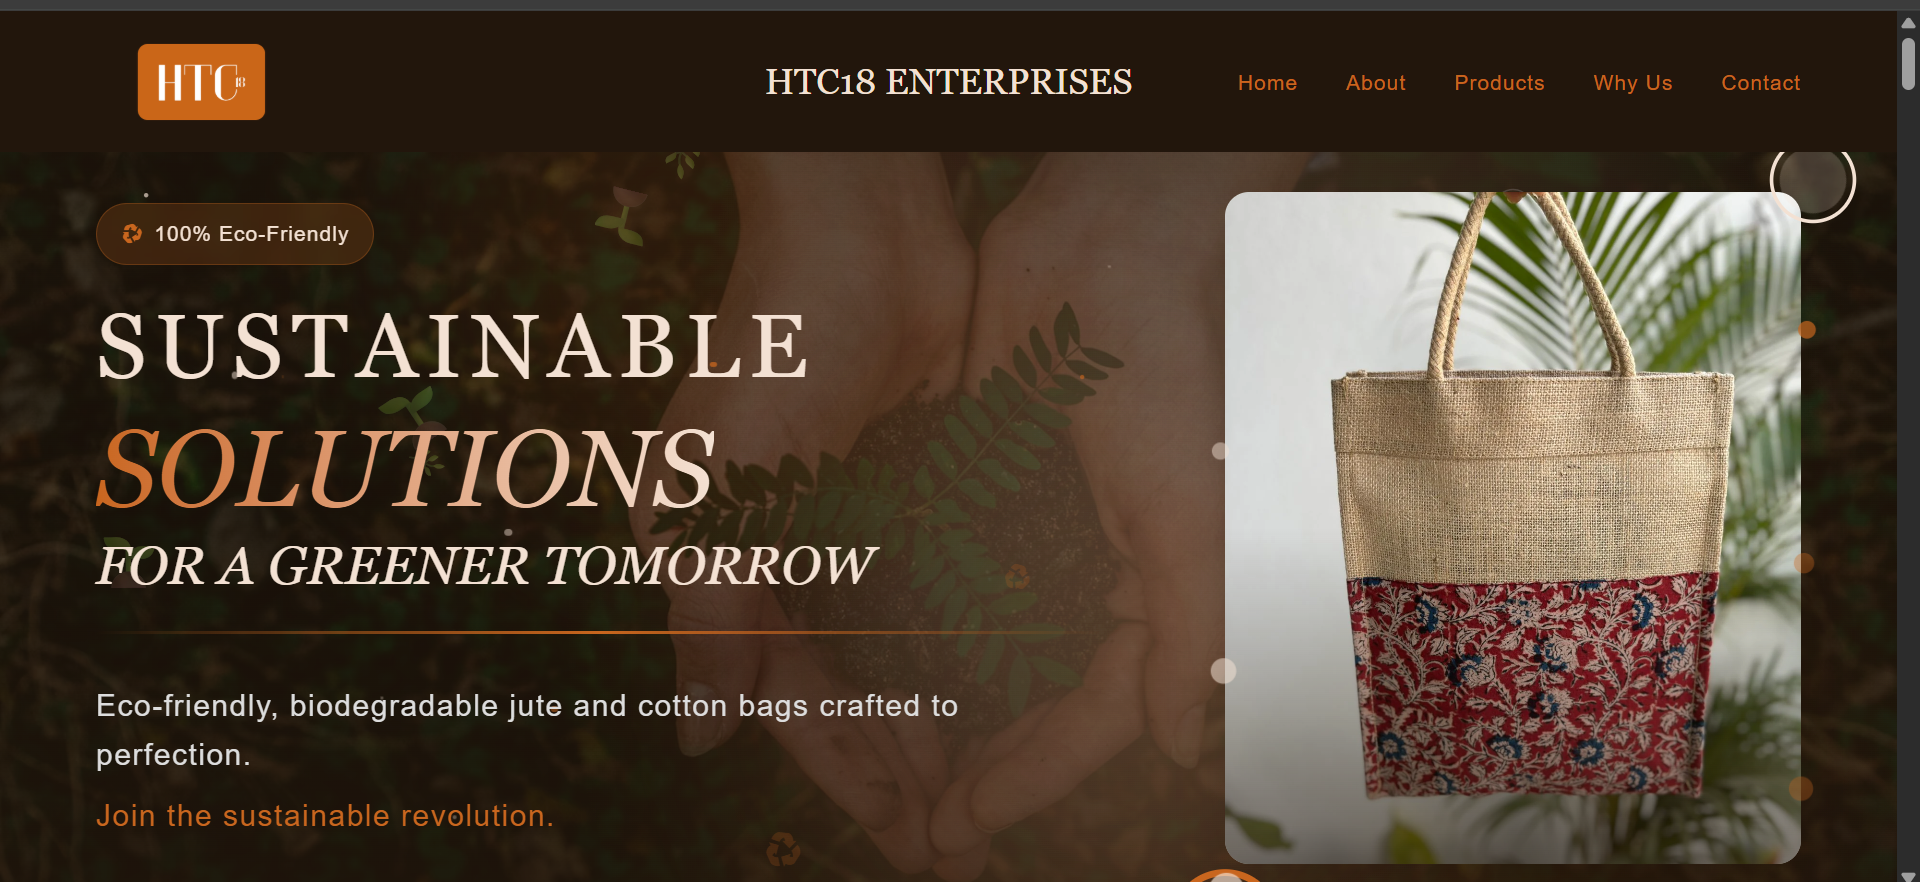The height and width of the screenshot is (882, 1920).
Task: Click the orange circular element at the page bottom
Action: 1225,876
